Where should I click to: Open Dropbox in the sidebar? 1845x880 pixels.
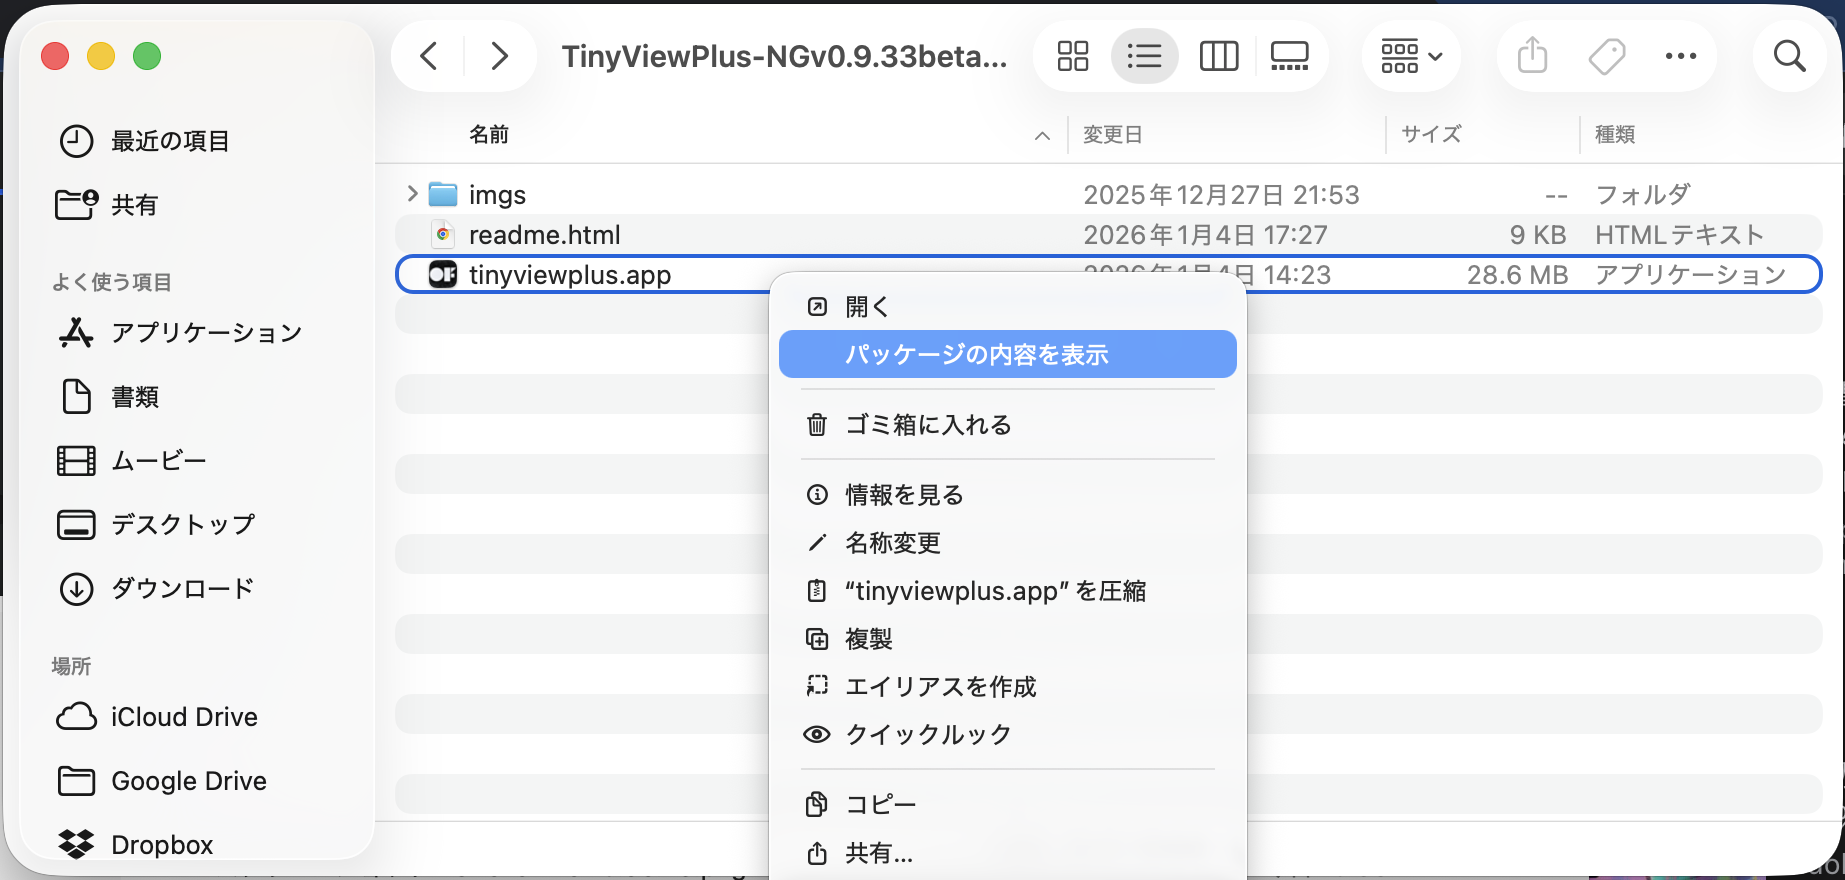coord(162,845)
